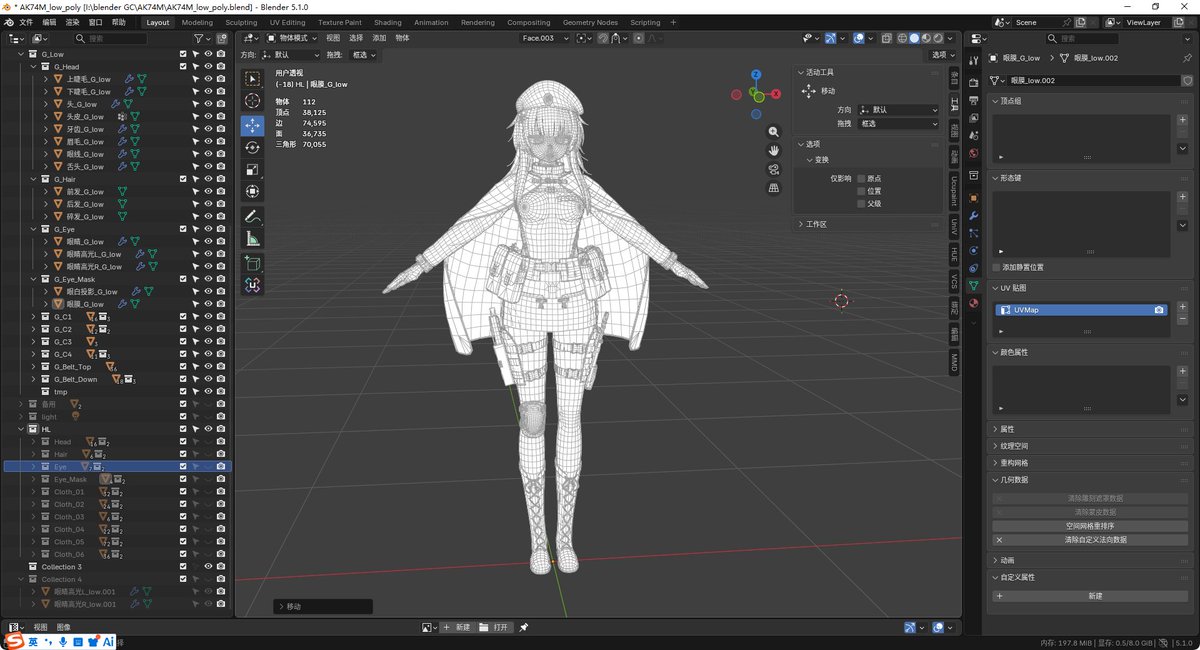Check 添加静置位置 checkbox

click(x=997, y=267)
